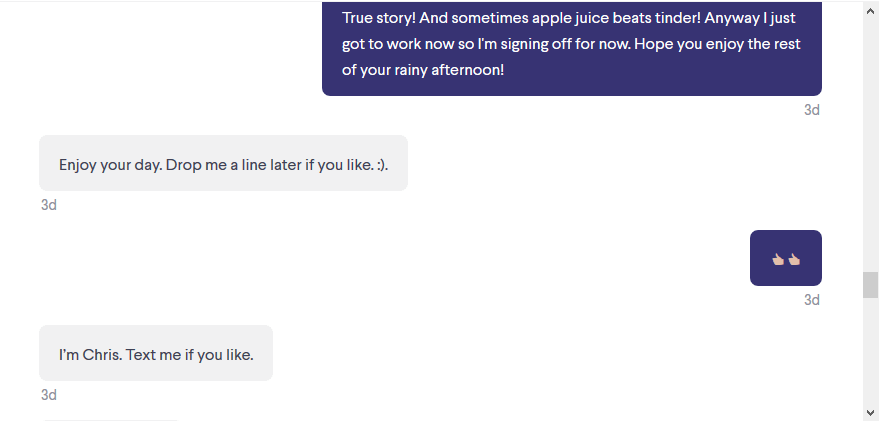
Task: Click the 3d timestamp under "I'm Chris"
Action: coord(49,395)
